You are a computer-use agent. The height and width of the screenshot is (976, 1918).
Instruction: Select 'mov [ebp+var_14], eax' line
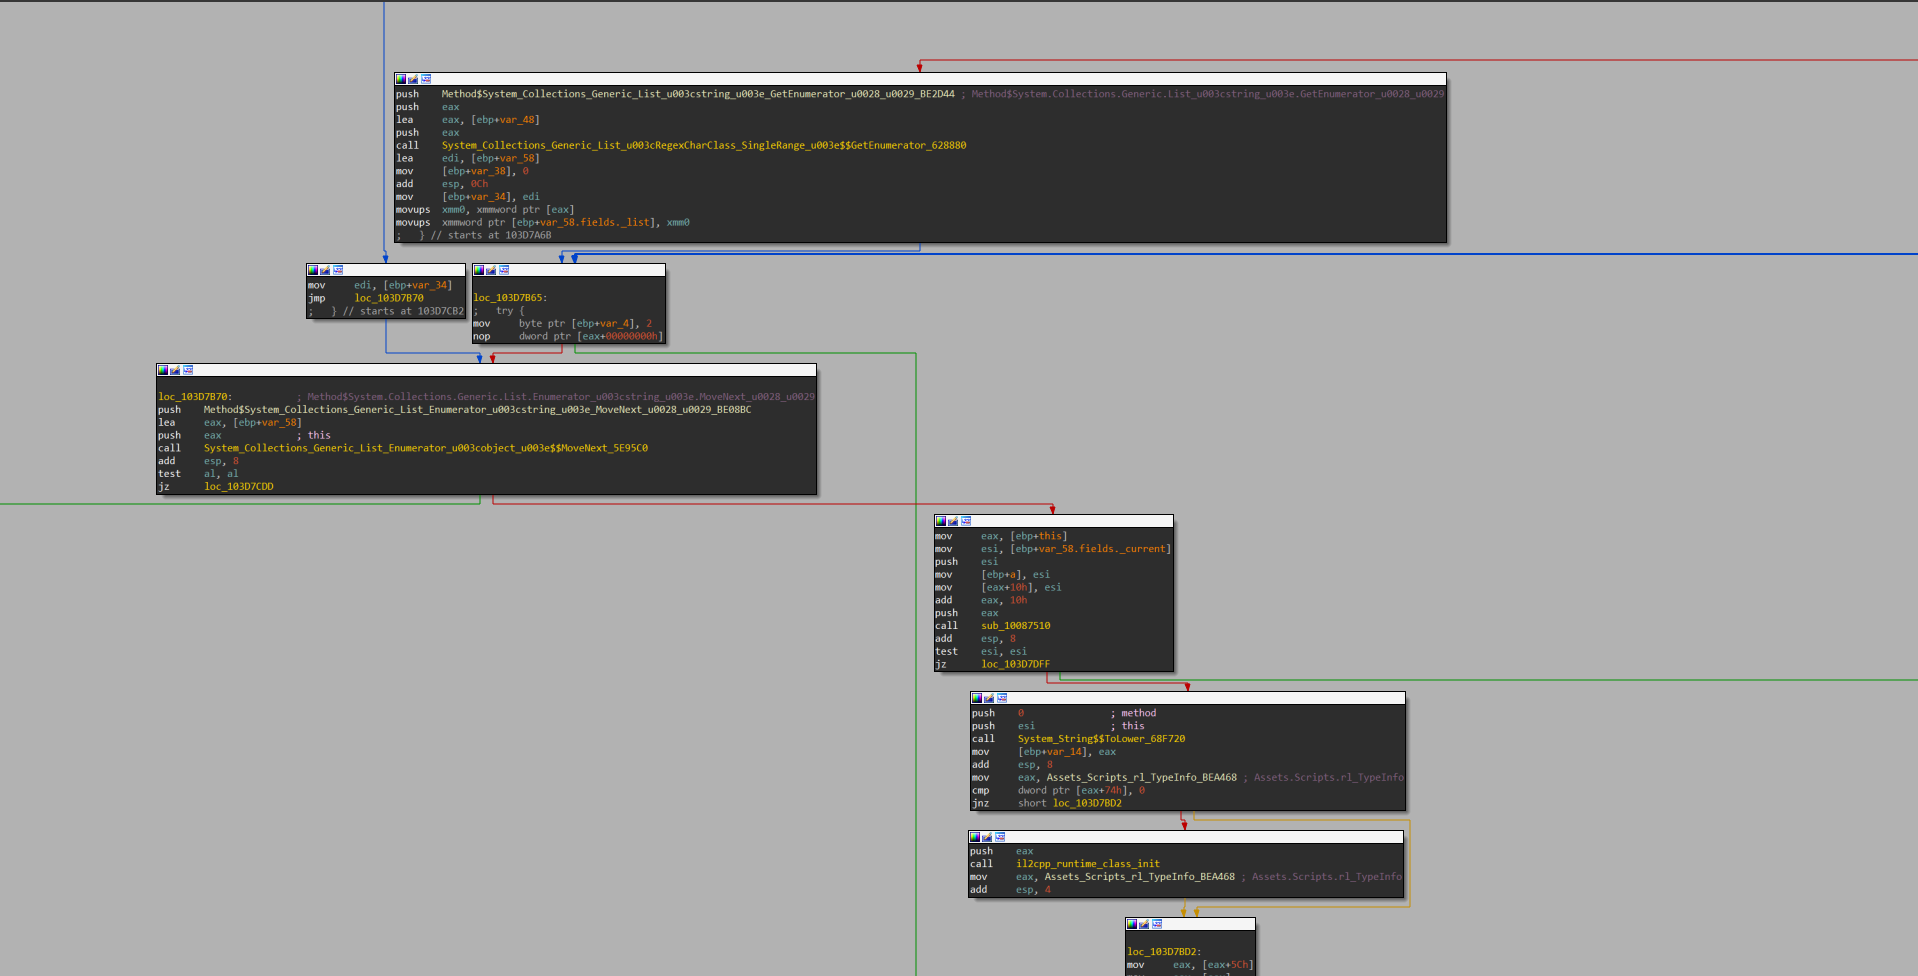pos(1044,752)
